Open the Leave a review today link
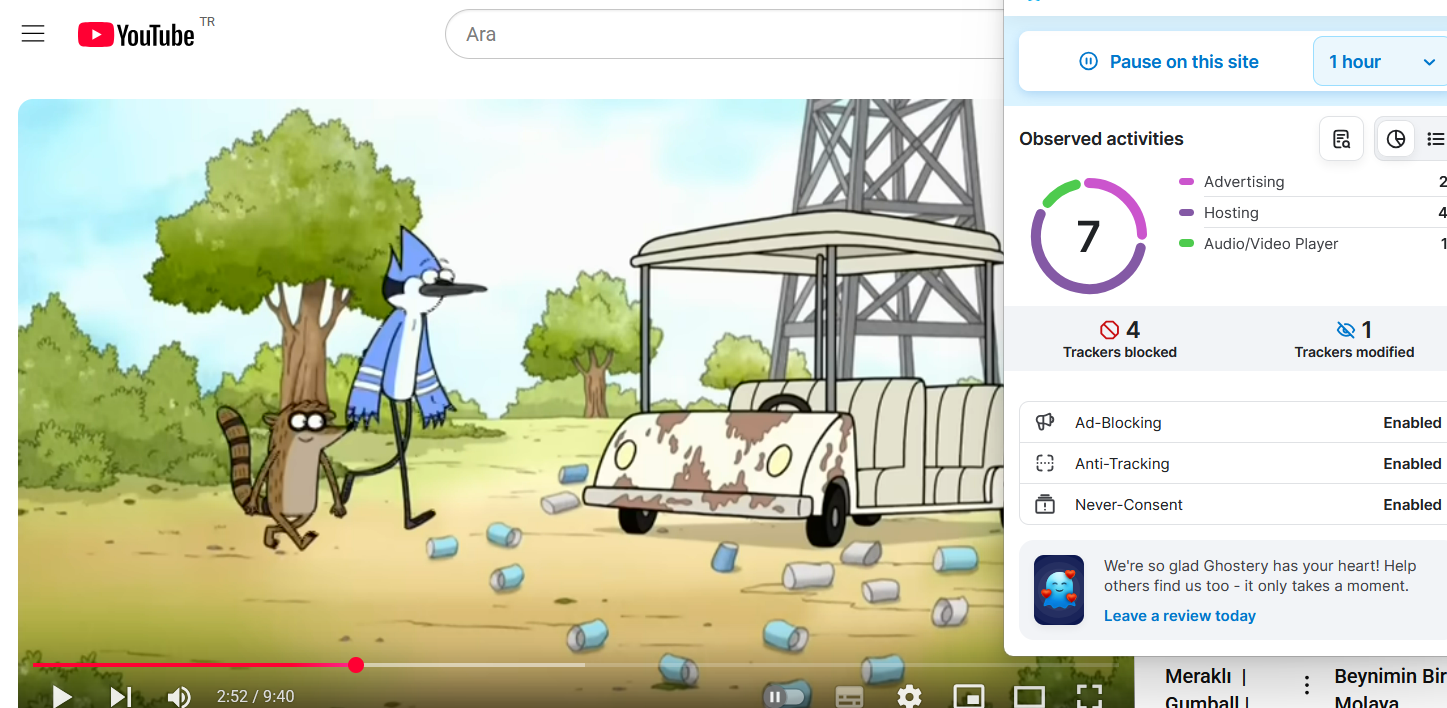 coord(1179,616)
